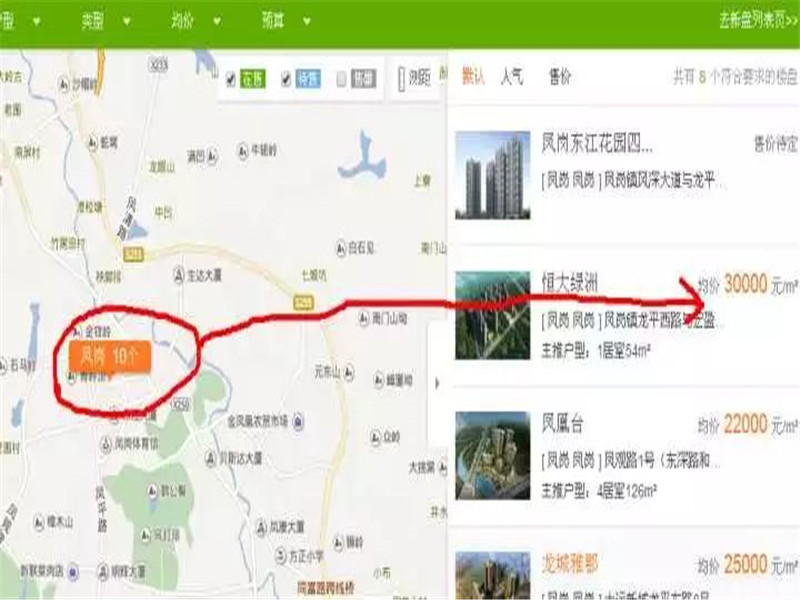Click the 众岭 map marker icon

[x=376, y=437]
